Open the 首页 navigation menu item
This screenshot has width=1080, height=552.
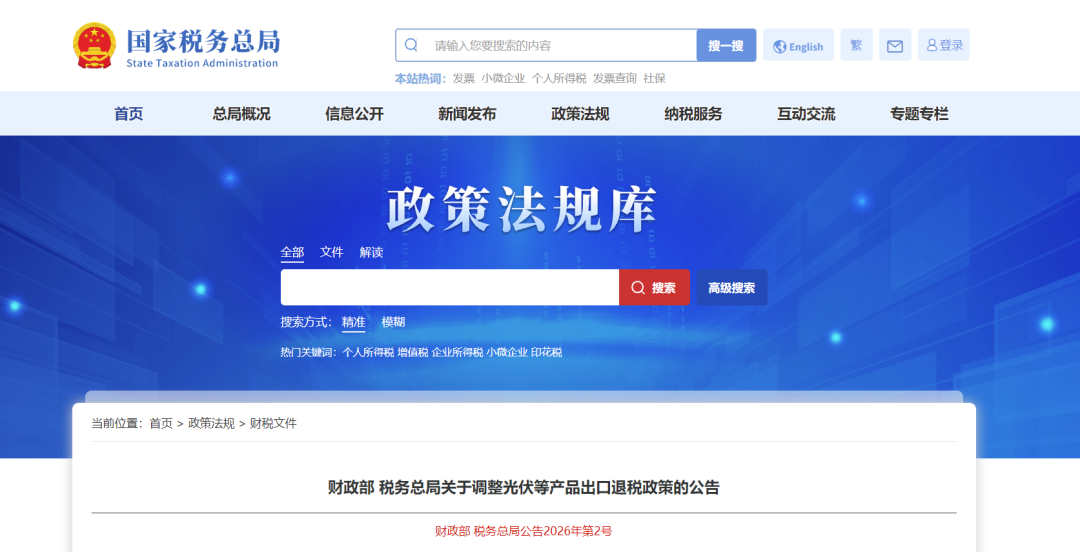pyautogui.click(x=129, y=114)
